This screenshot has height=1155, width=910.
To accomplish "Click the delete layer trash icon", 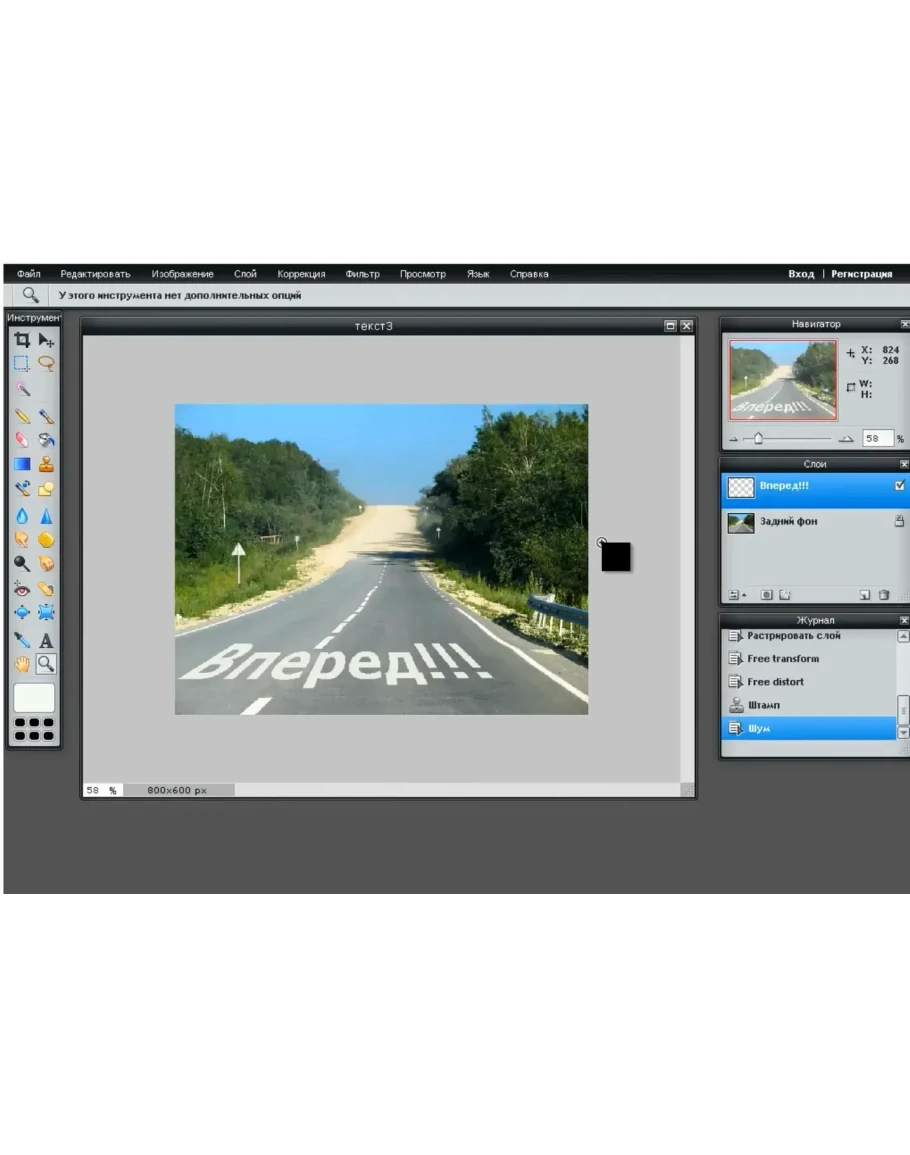I will (x=884, y=595).
